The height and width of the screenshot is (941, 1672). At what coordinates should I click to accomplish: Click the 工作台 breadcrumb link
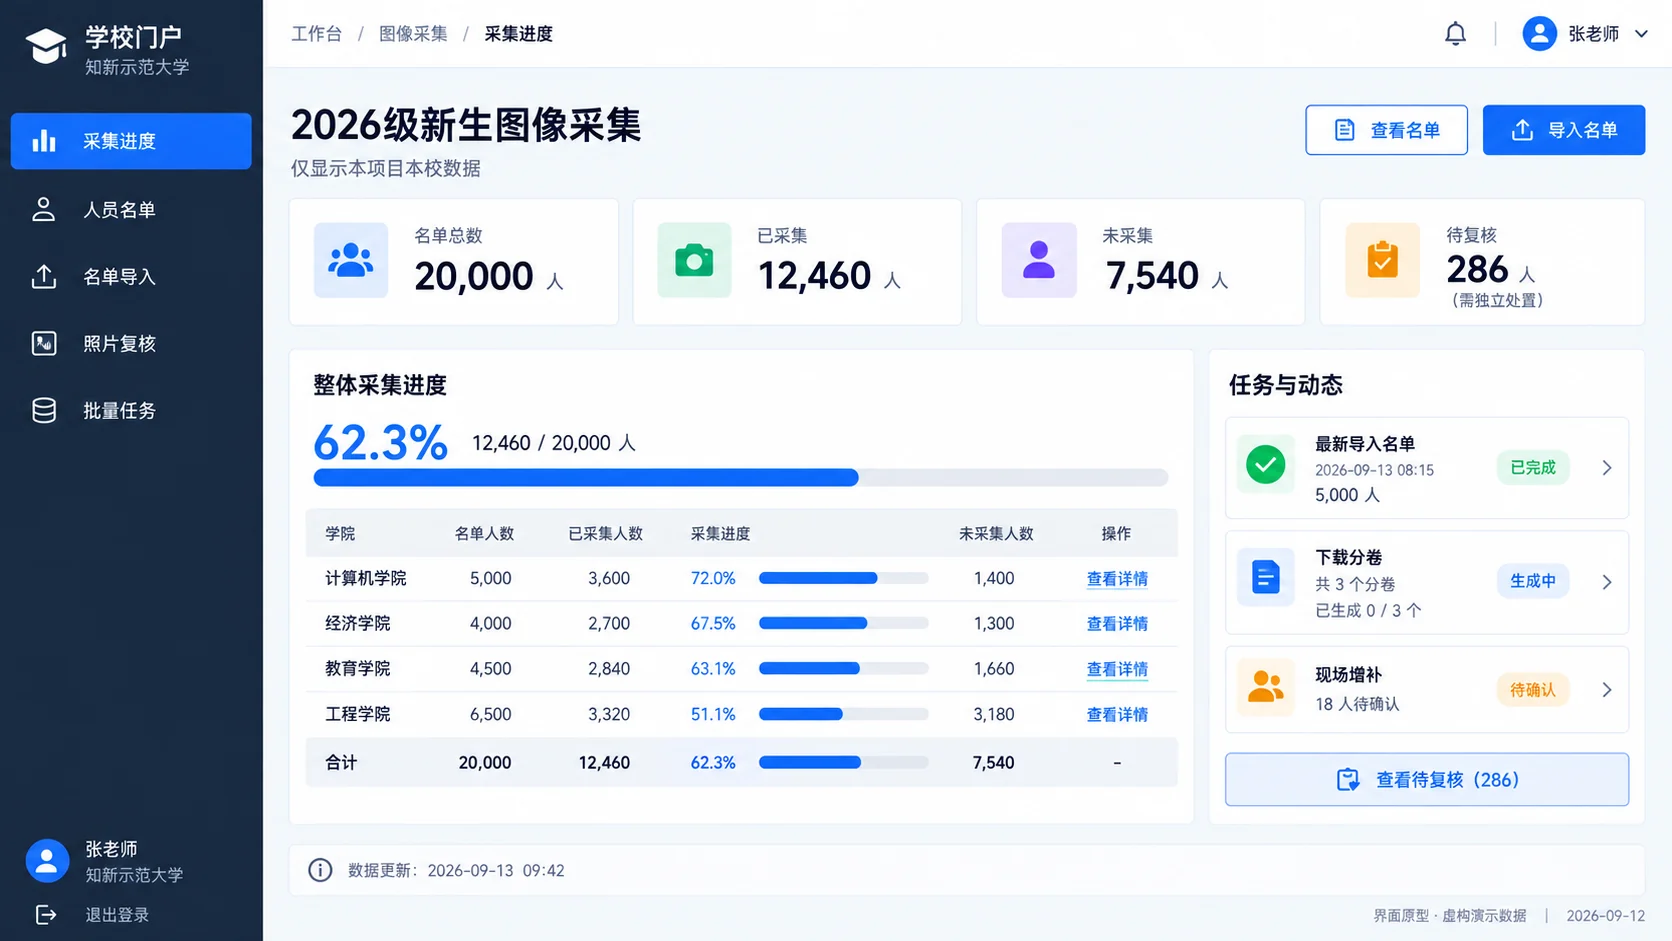[316, 34]
